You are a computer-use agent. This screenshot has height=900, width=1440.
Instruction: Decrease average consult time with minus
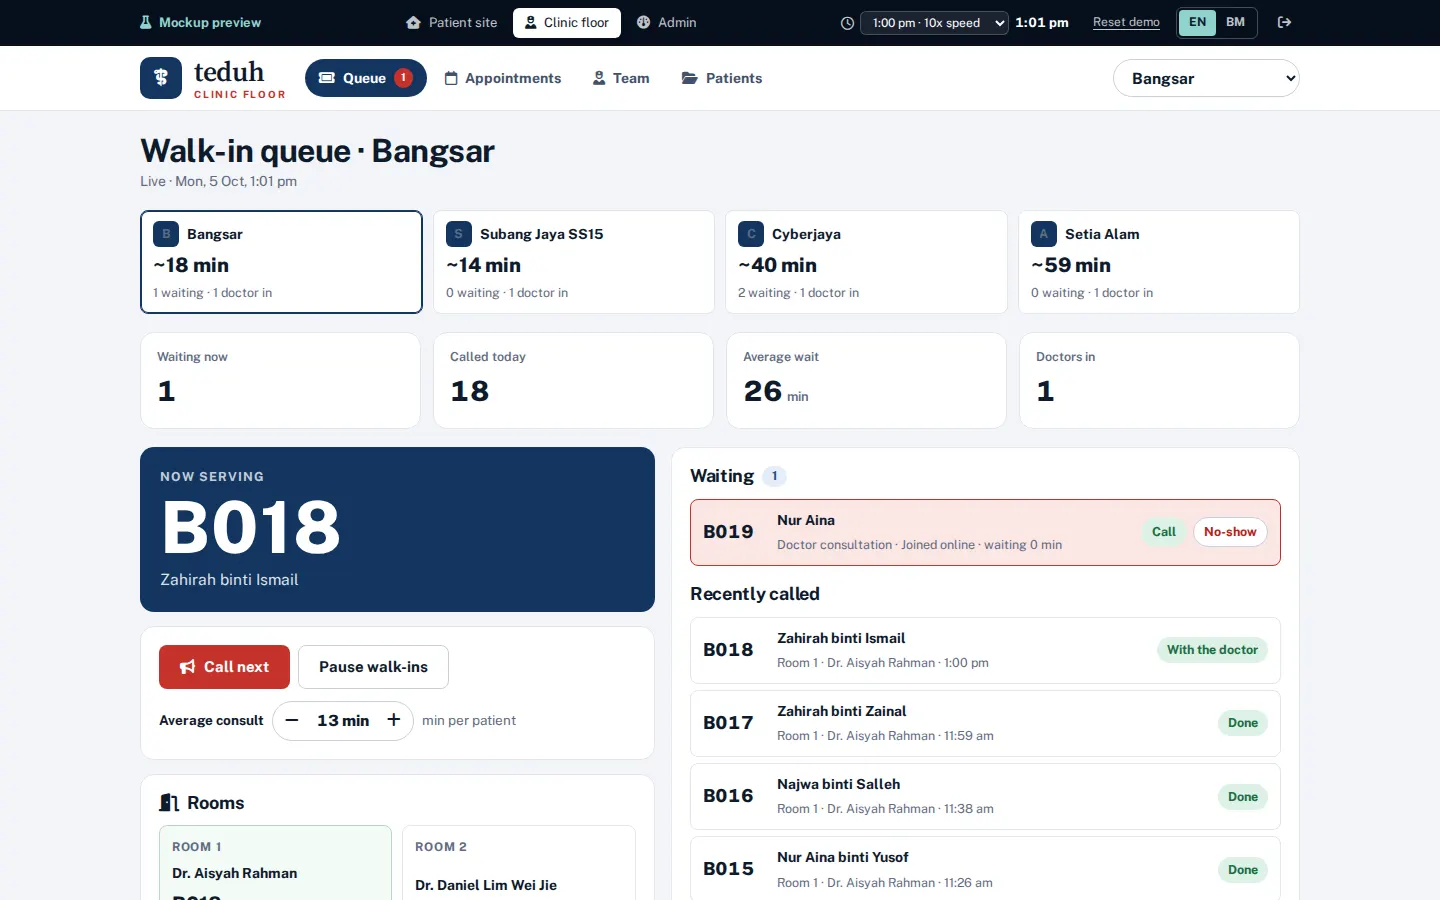[x=292, y=720]
